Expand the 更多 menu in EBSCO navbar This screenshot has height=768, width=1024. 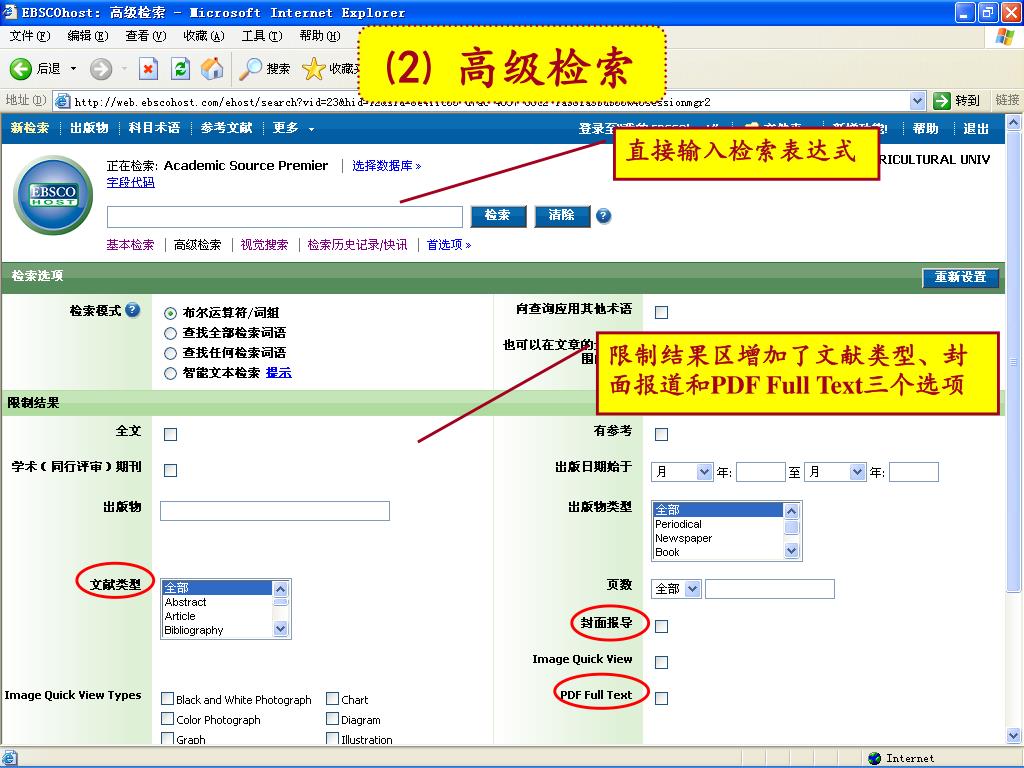pos(293,129)
